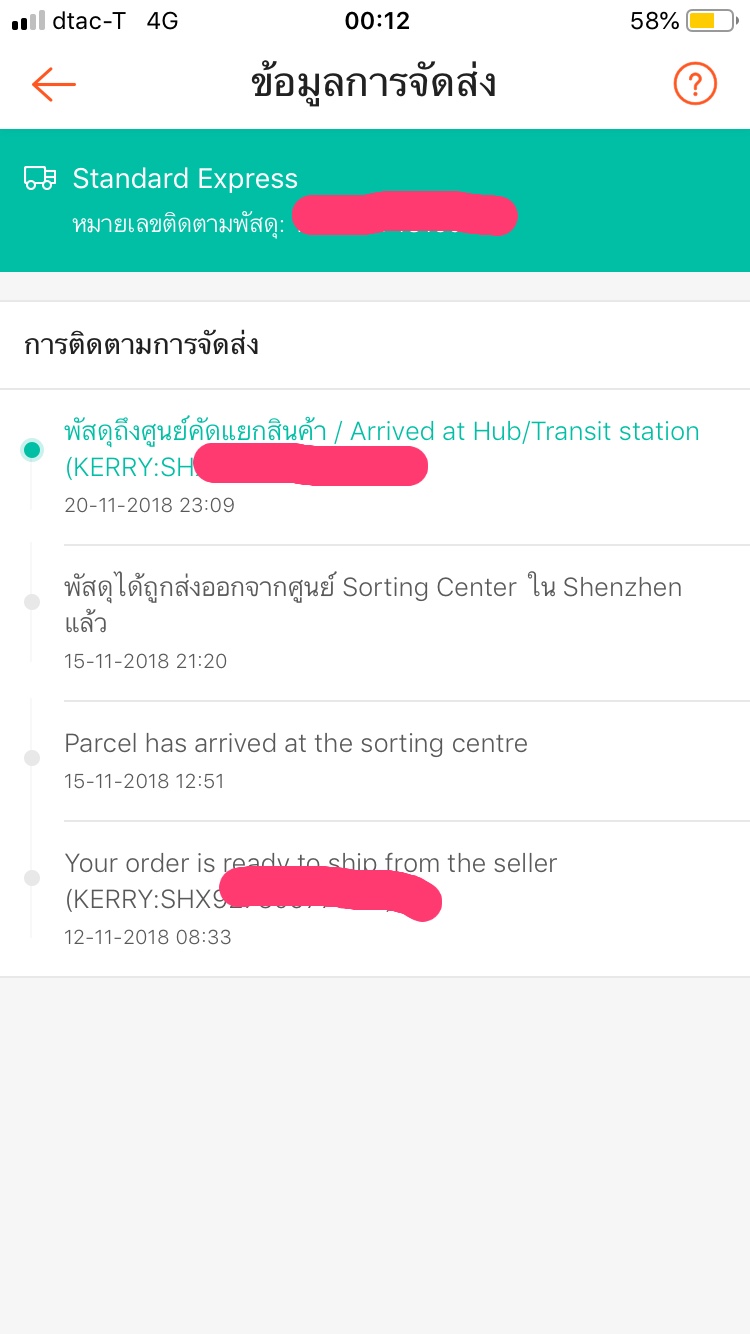Select the Shenzhen sorting center timeline dot
The height and width of the screenshot is (1334, 750).
[x=32, y=602]
